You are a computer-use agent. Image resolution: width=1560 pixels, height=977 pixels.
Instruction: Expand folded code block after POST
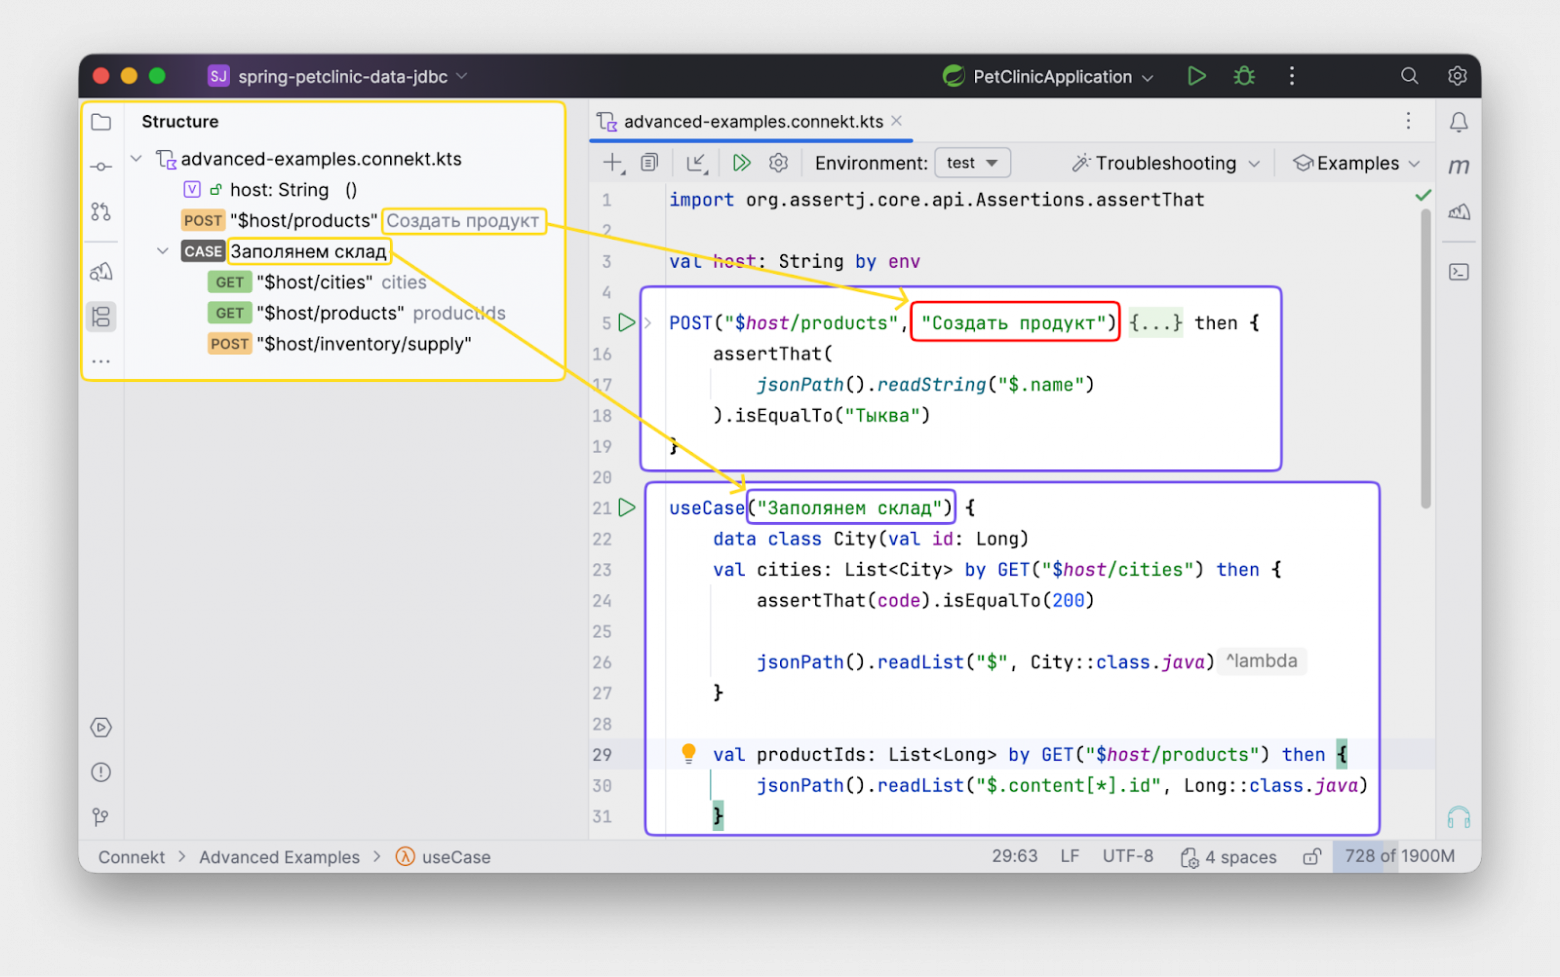pyautogui.click(x=1155, y=323)
